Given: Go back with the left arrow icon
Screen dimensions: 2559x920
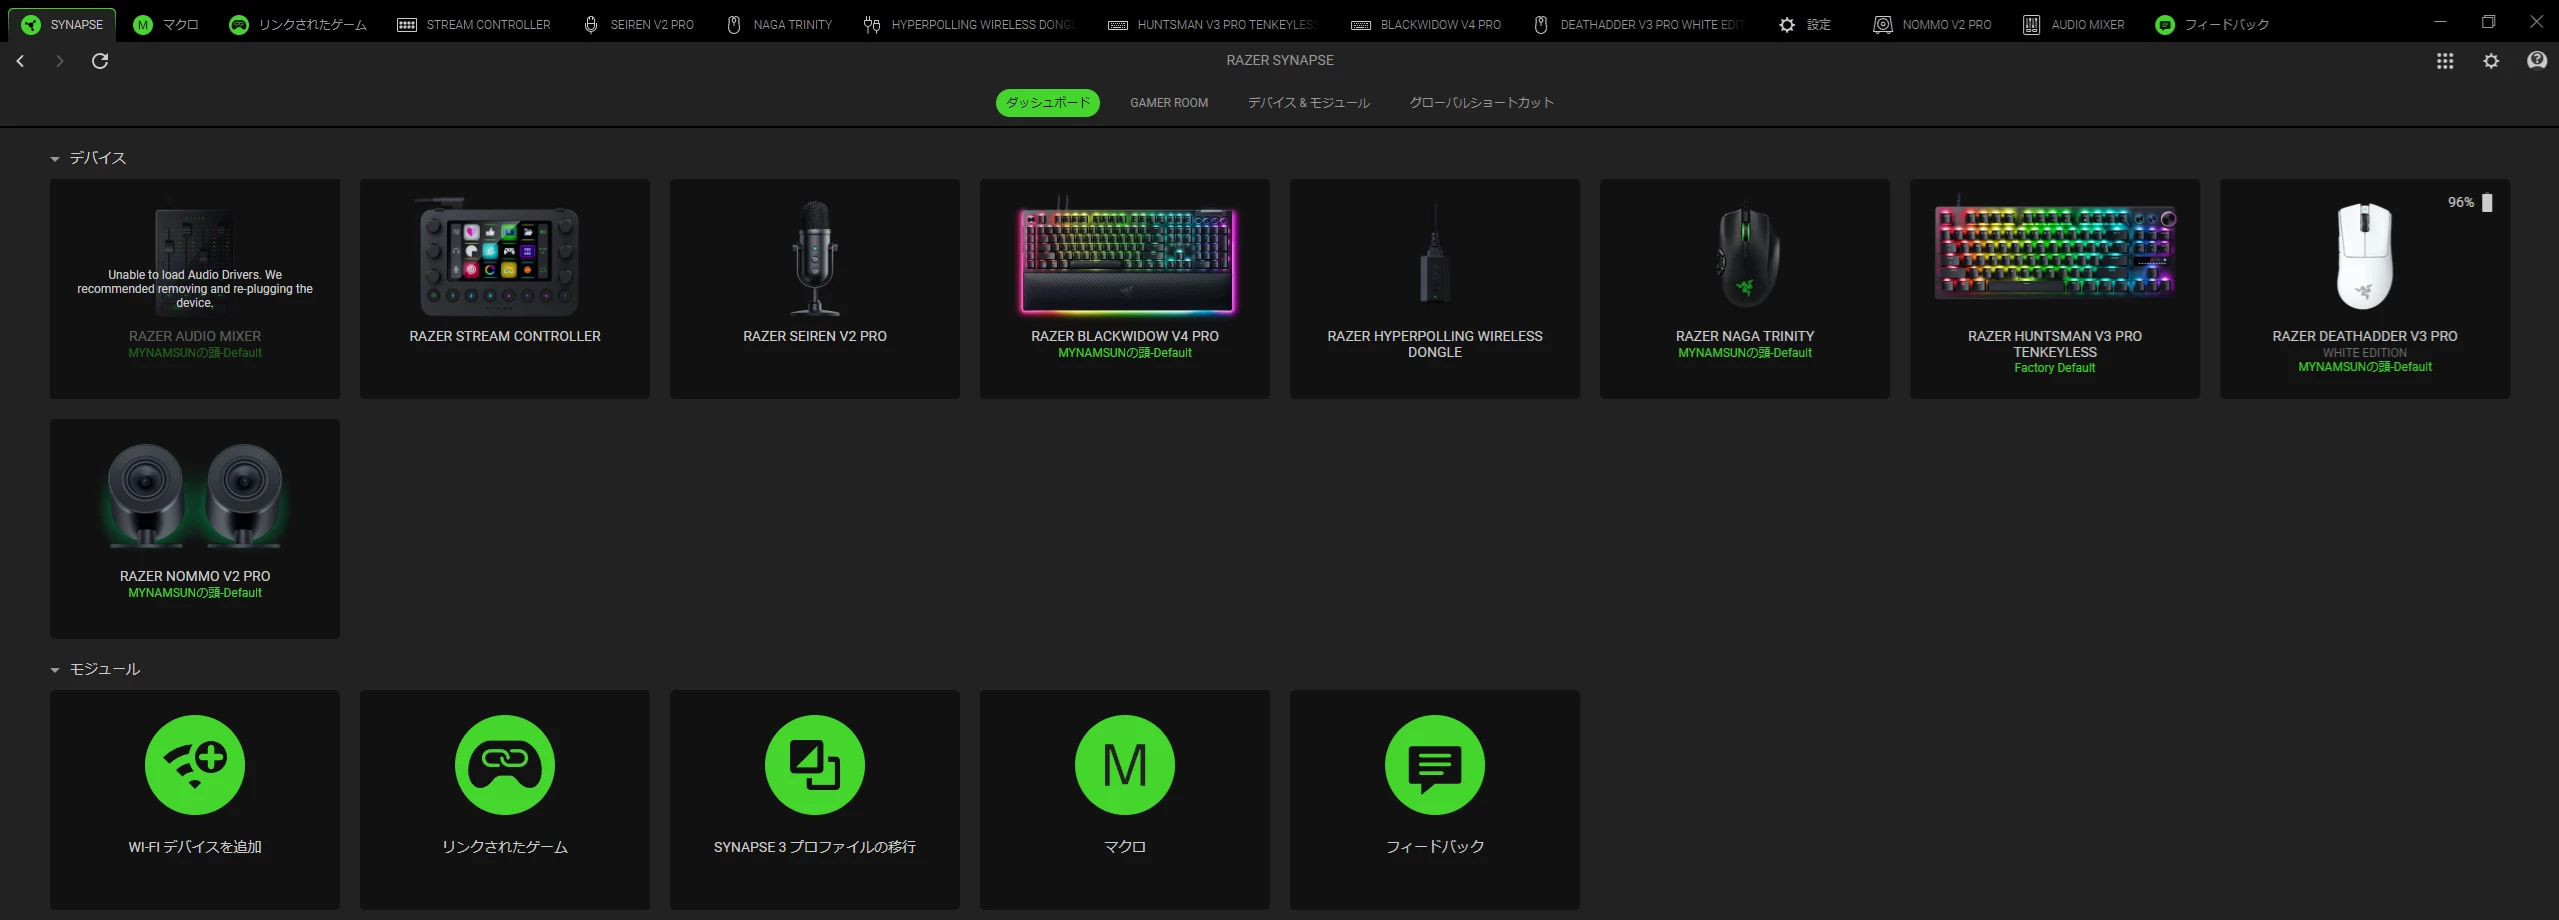Looking at the screenshot, I should (20, 61).
